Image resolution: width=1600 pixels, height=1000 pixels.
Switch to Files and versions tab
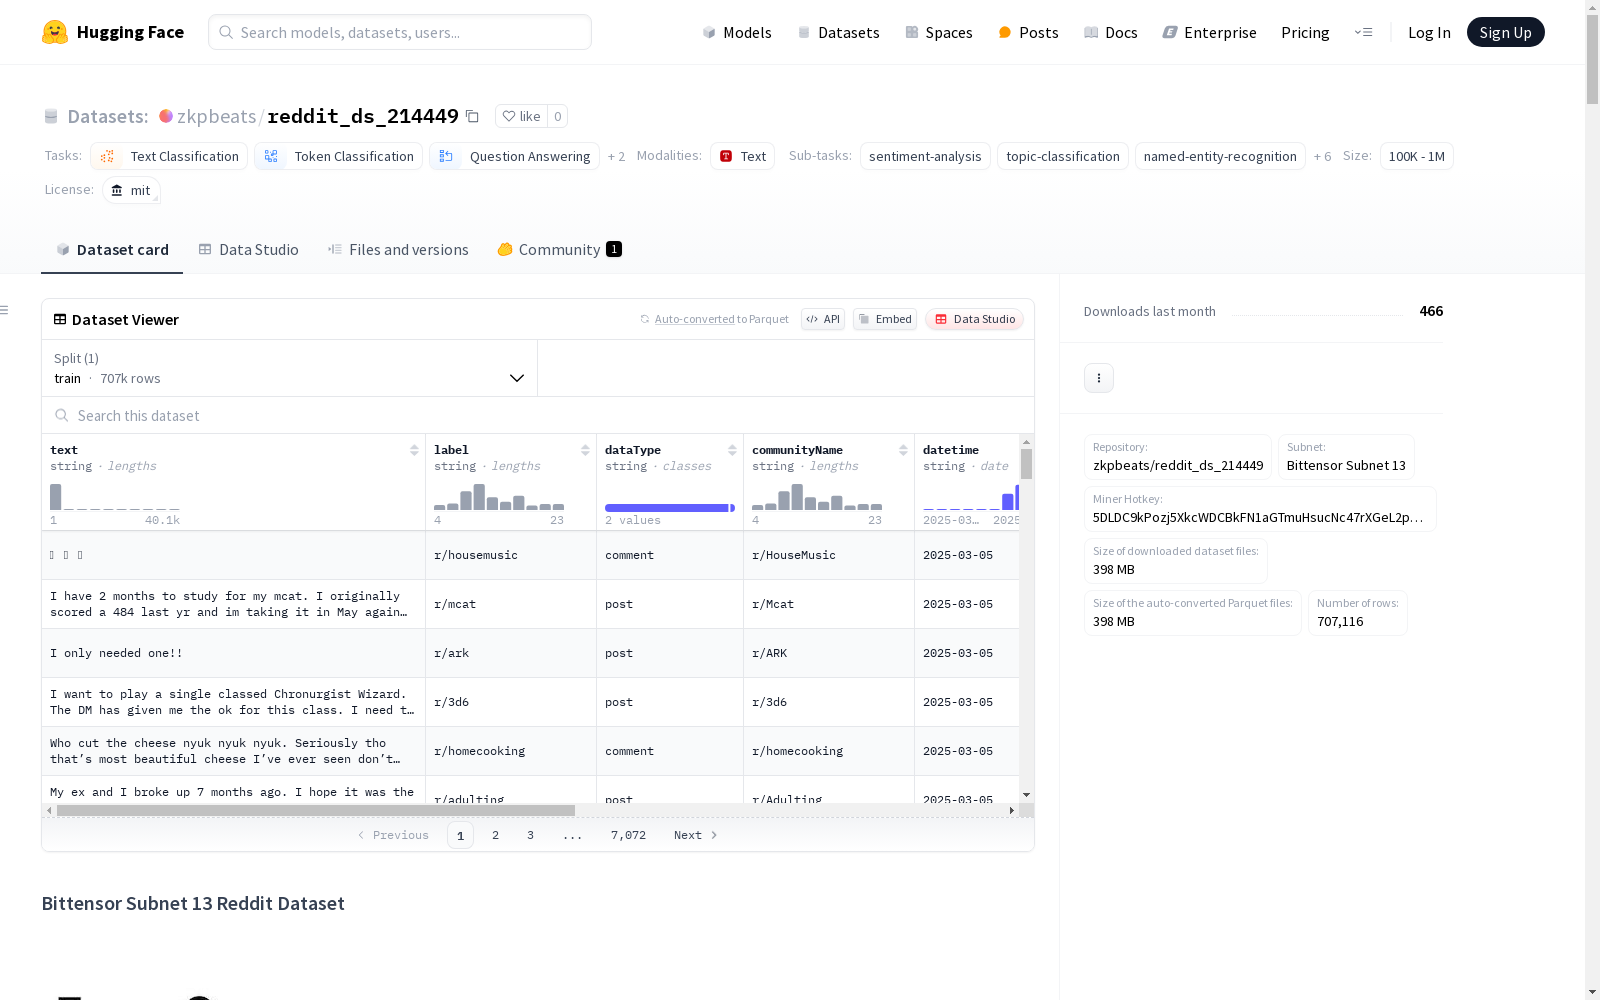(398, 250)
